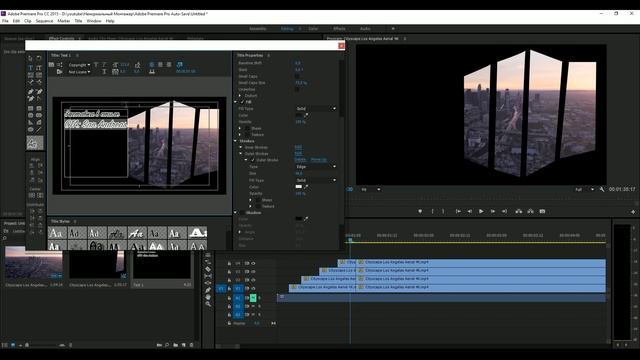Open font family dropdown showing Copyright
The width and height of the screenshot is (640, 360).
[79, 65]
